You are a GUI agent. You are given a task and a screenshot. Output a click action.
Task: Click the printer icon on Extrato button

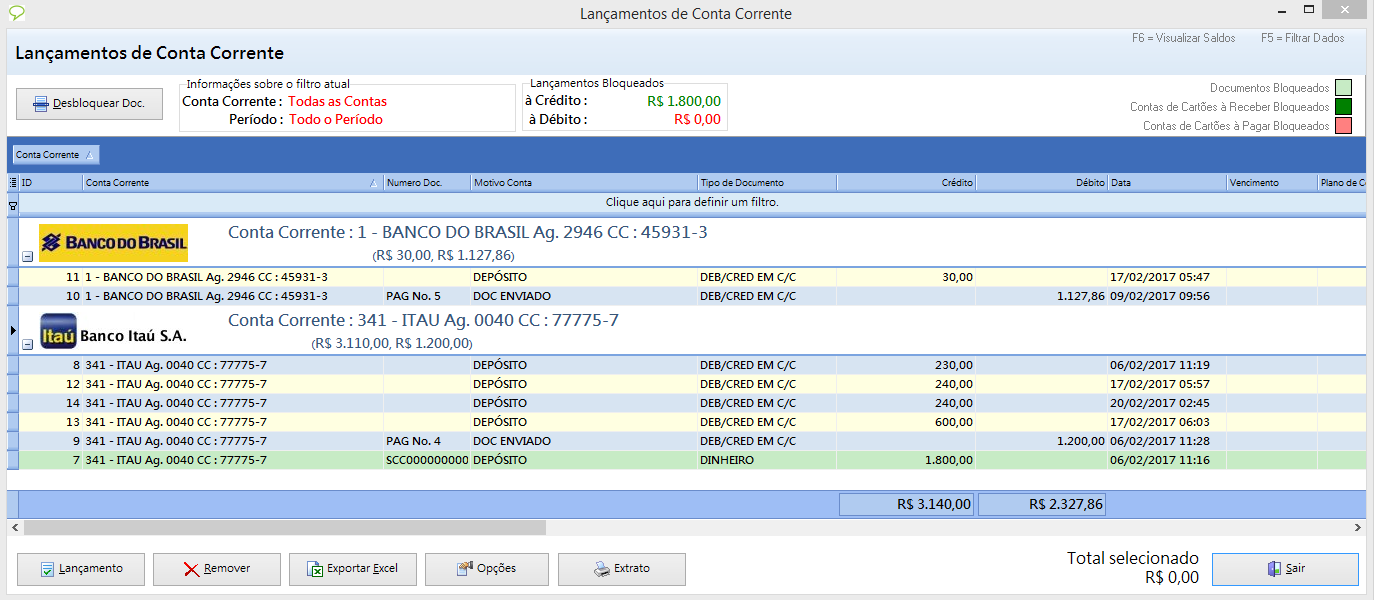click(x=601, y=569)
